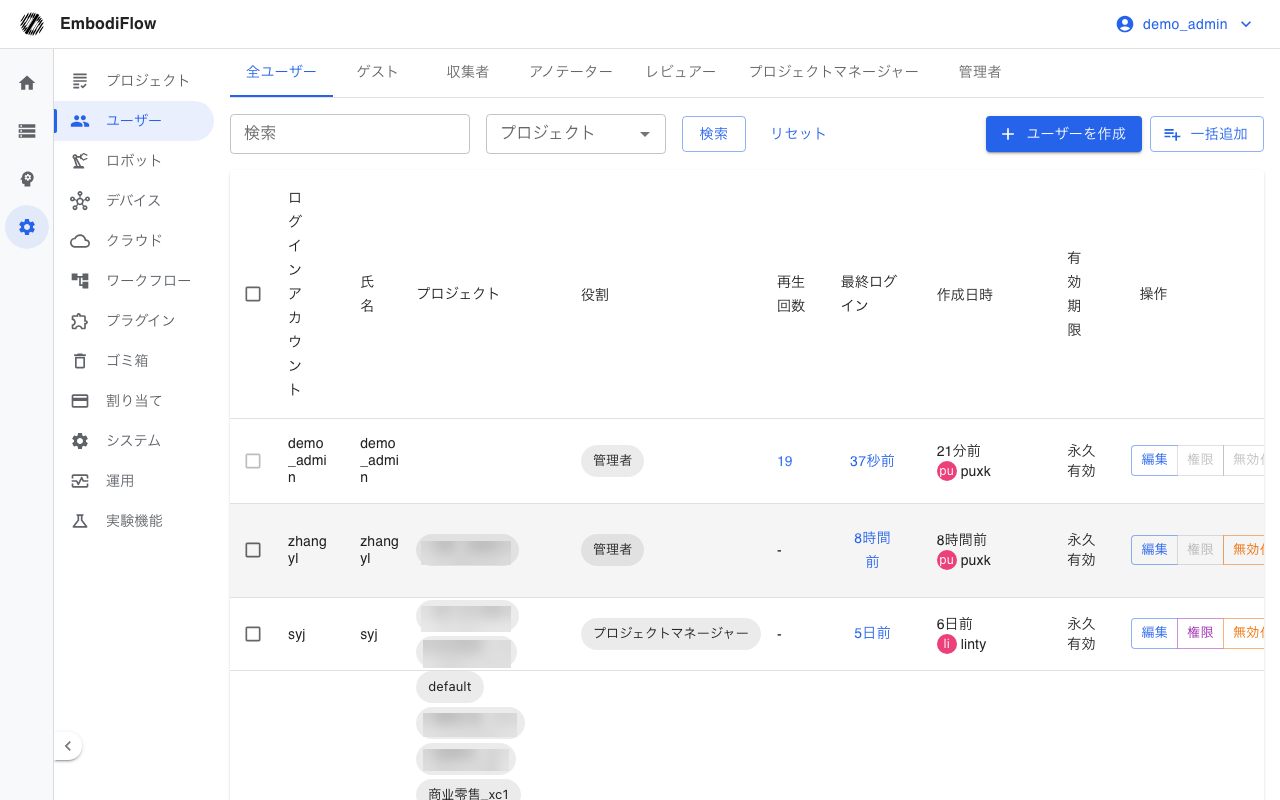The height and width of the screenshot is (800, 1280).
Task: Collapse the sidebar with the chevron button
Action: point(67,746)
